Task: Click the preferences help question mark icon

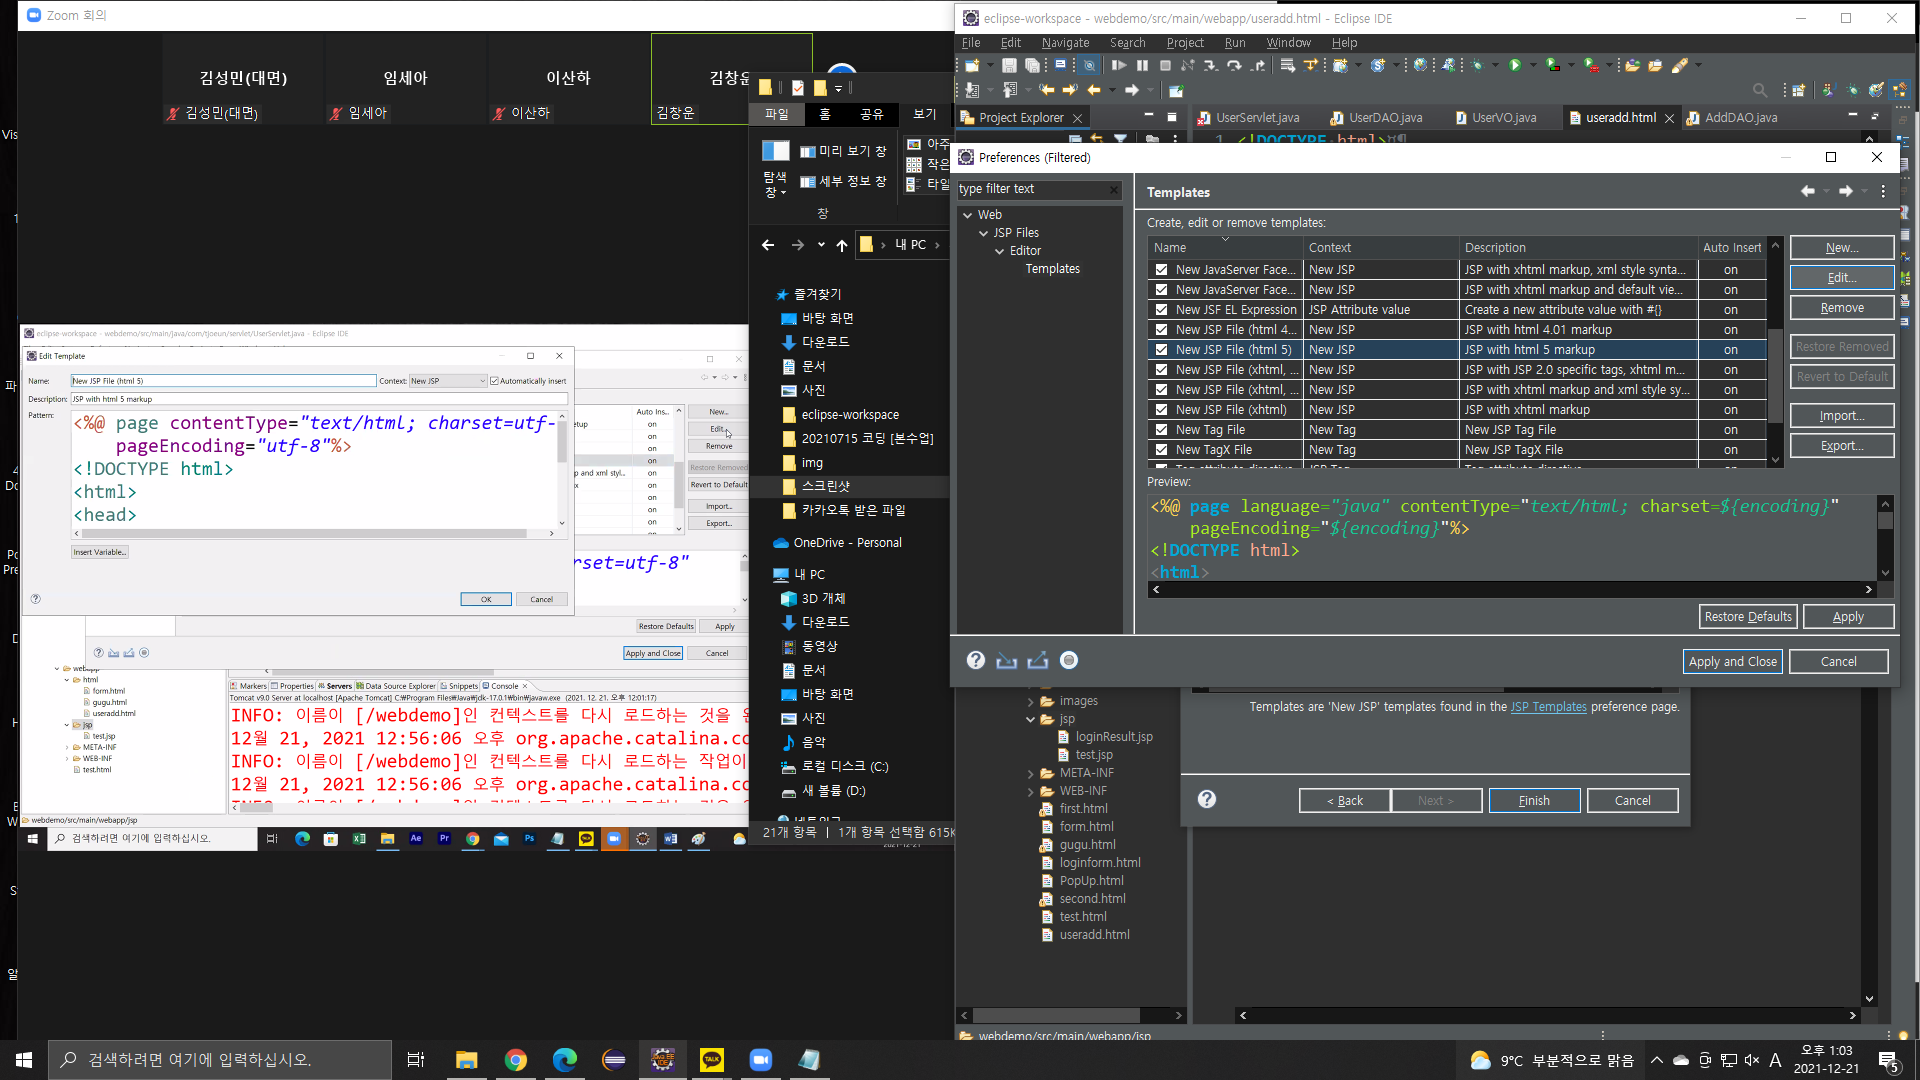Action: pyautogui.click(x=976, y=660)
